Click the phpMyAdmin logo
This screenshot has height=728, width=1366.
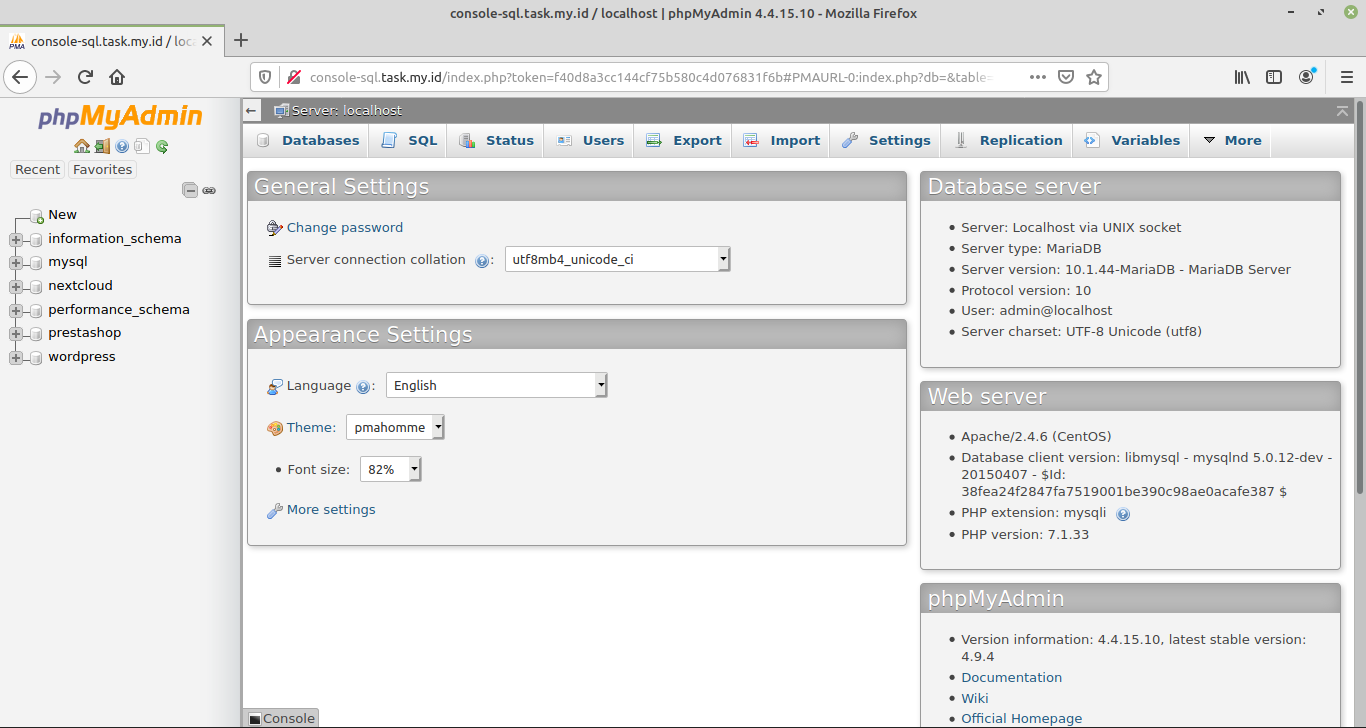pyautogui.click(x=120, y=117)
